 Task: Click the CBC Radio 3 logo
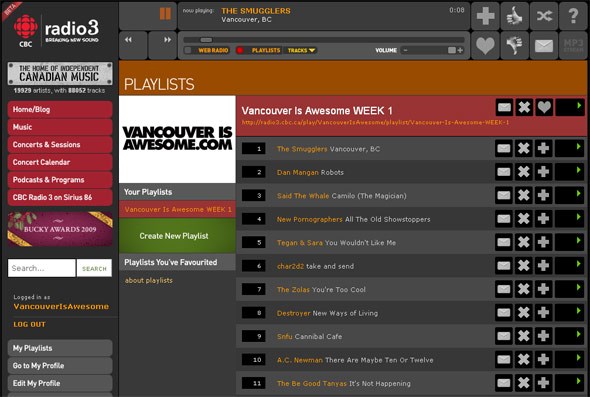(x=56, y=31)
